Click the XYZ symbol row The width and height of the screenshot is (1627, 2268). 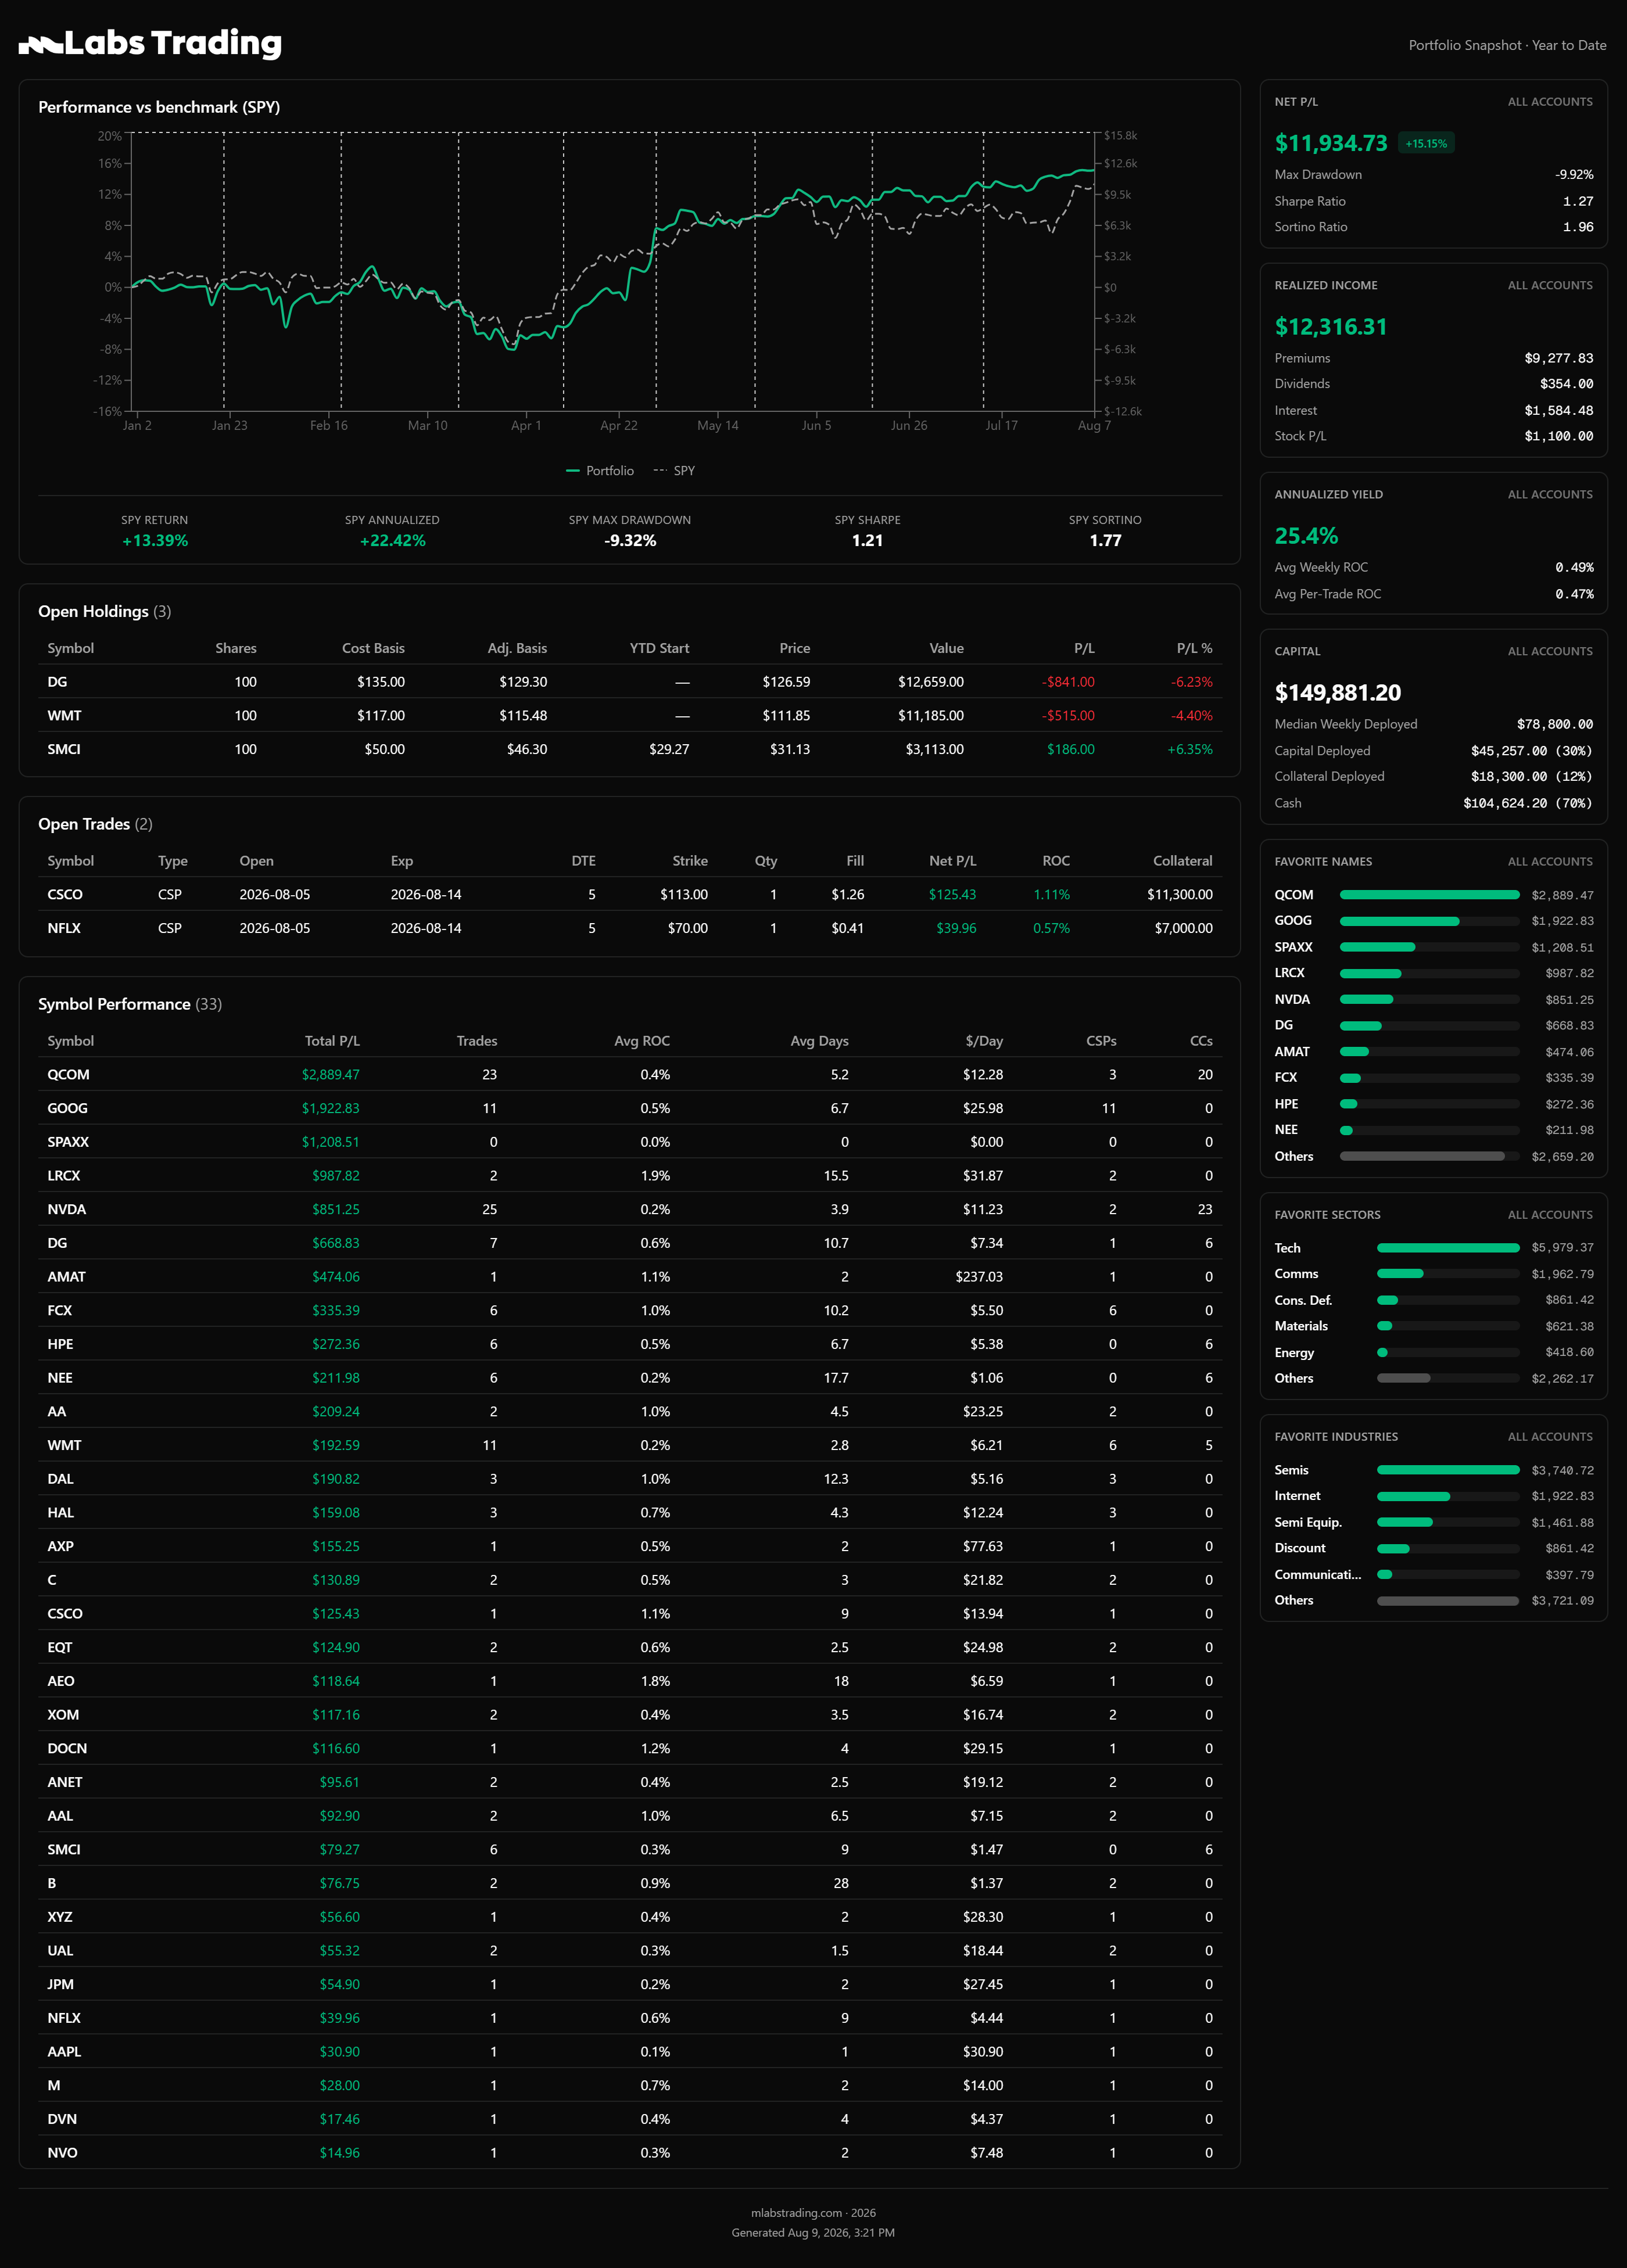(x=630, y=1917)
